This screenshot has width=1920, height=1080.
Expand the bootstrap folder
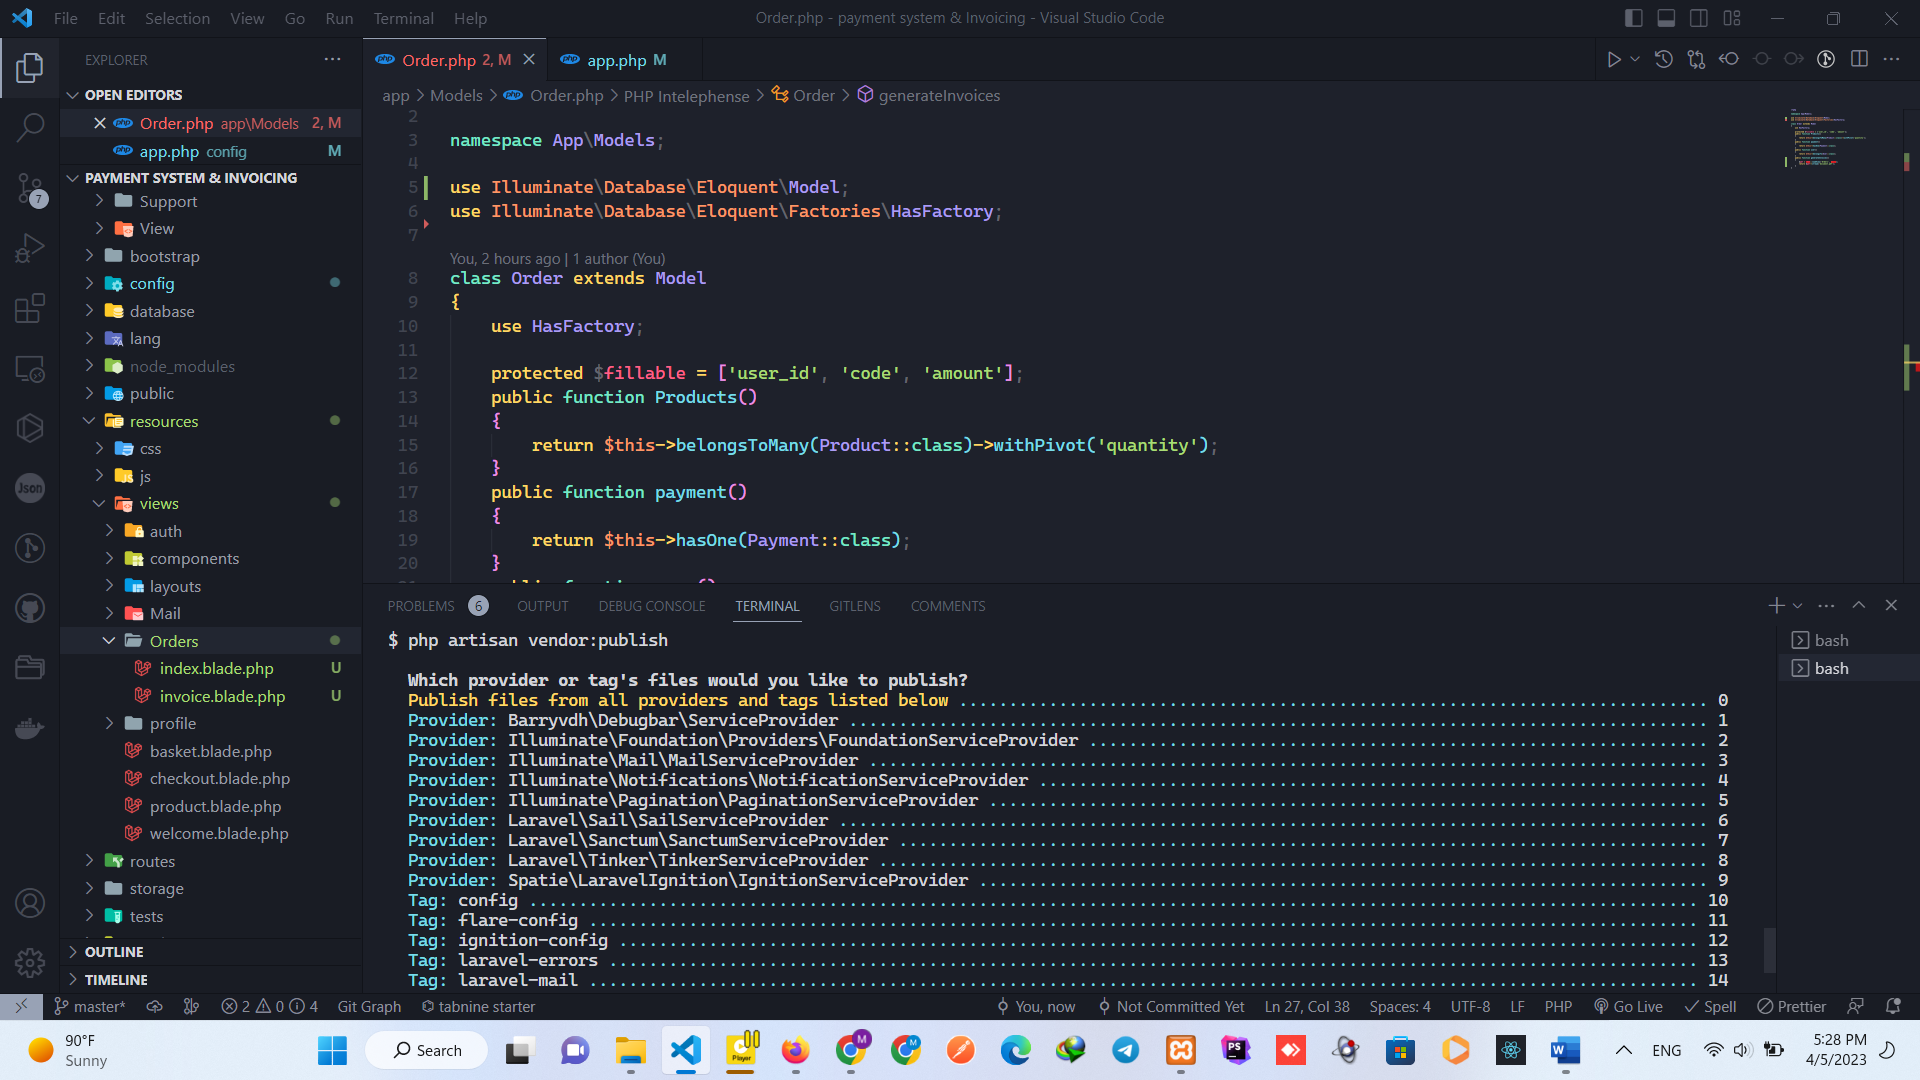(164, 256)
